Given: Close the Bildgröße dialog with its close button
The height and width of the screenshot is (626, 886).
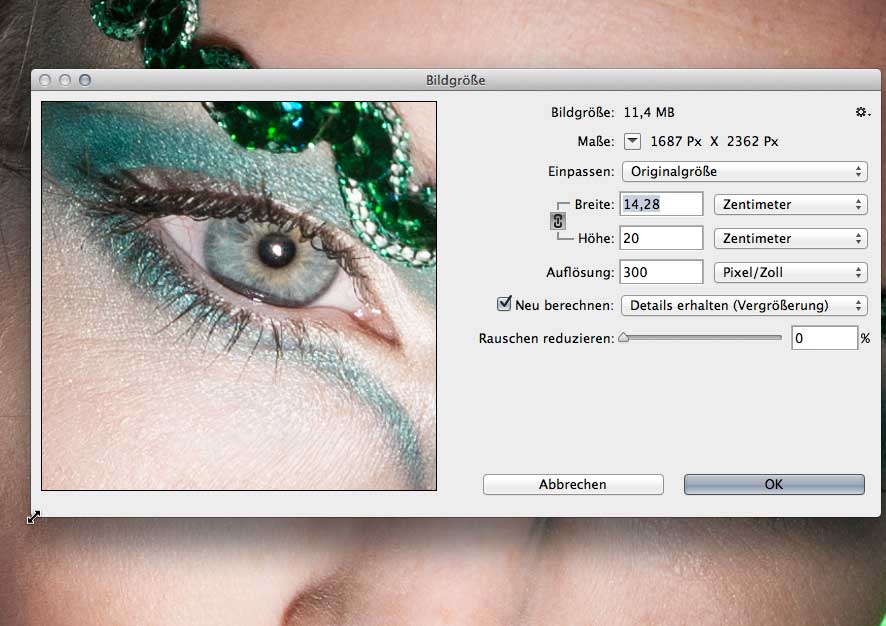Looking at the screenshot, I should point(45,80).
